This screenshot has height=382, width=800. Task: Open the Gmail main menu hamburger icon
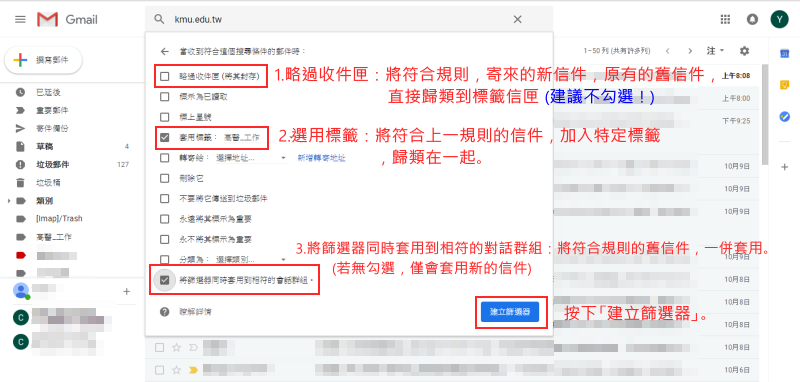(20, 19)
